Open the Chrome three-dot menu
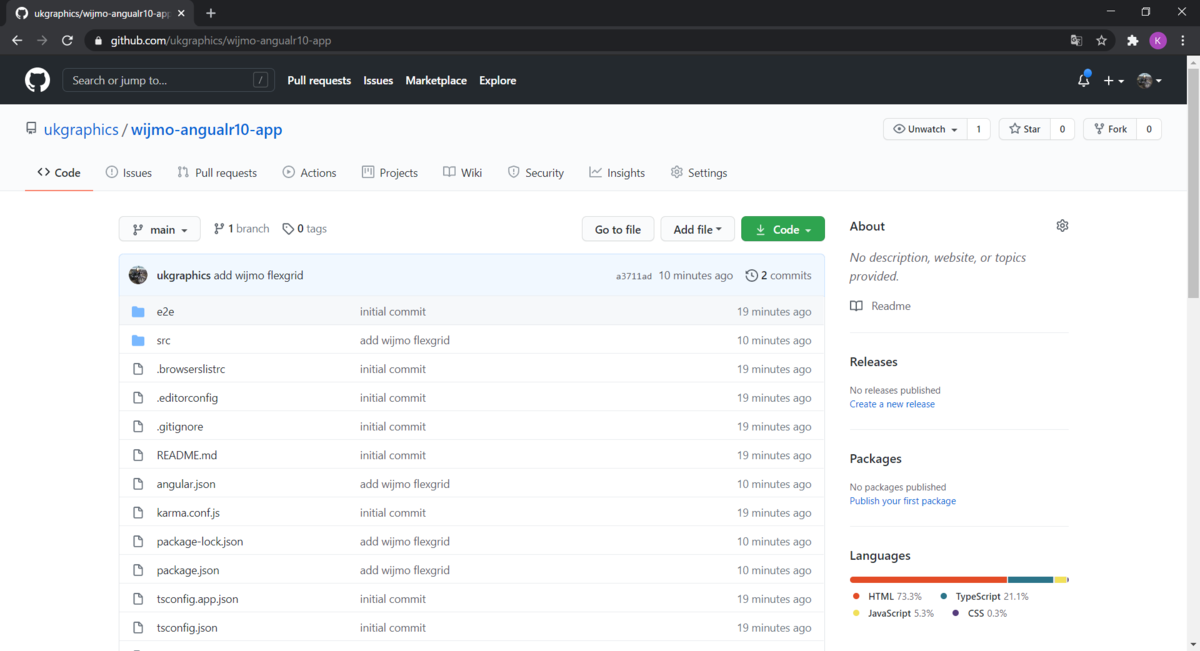Viewport: 1200px width, 651px height. (1184, 40)
